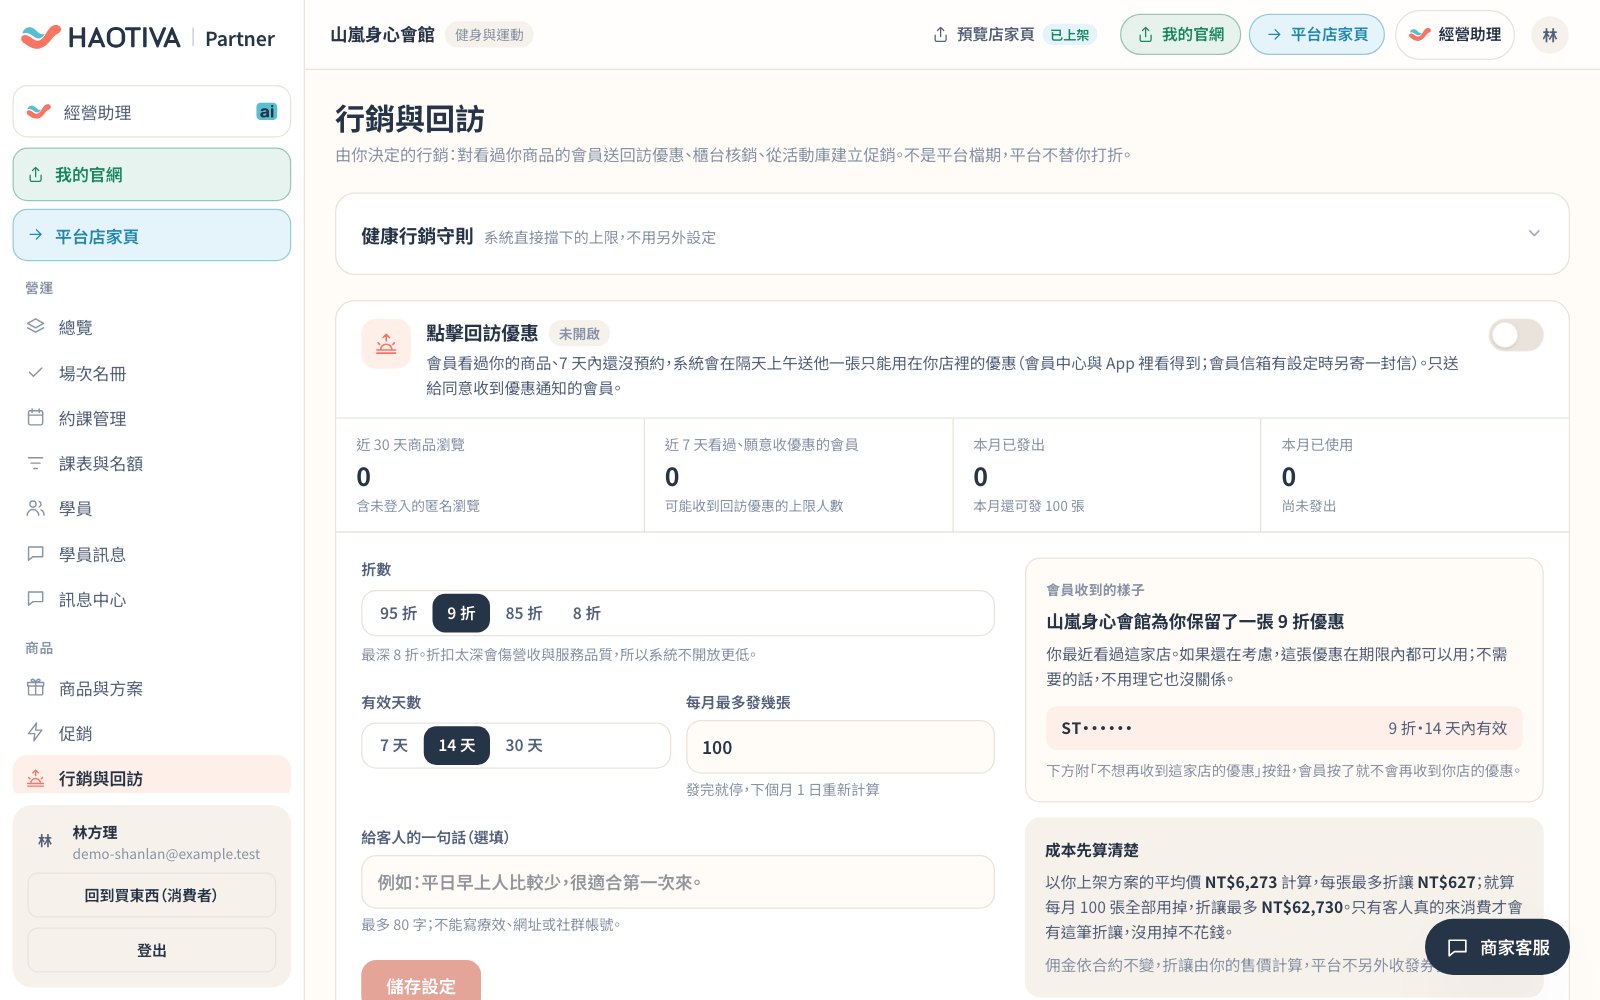This screenshot has height=1000, width=1600.
Task: Click the ai badge on 經營助理
Action: 267,111
